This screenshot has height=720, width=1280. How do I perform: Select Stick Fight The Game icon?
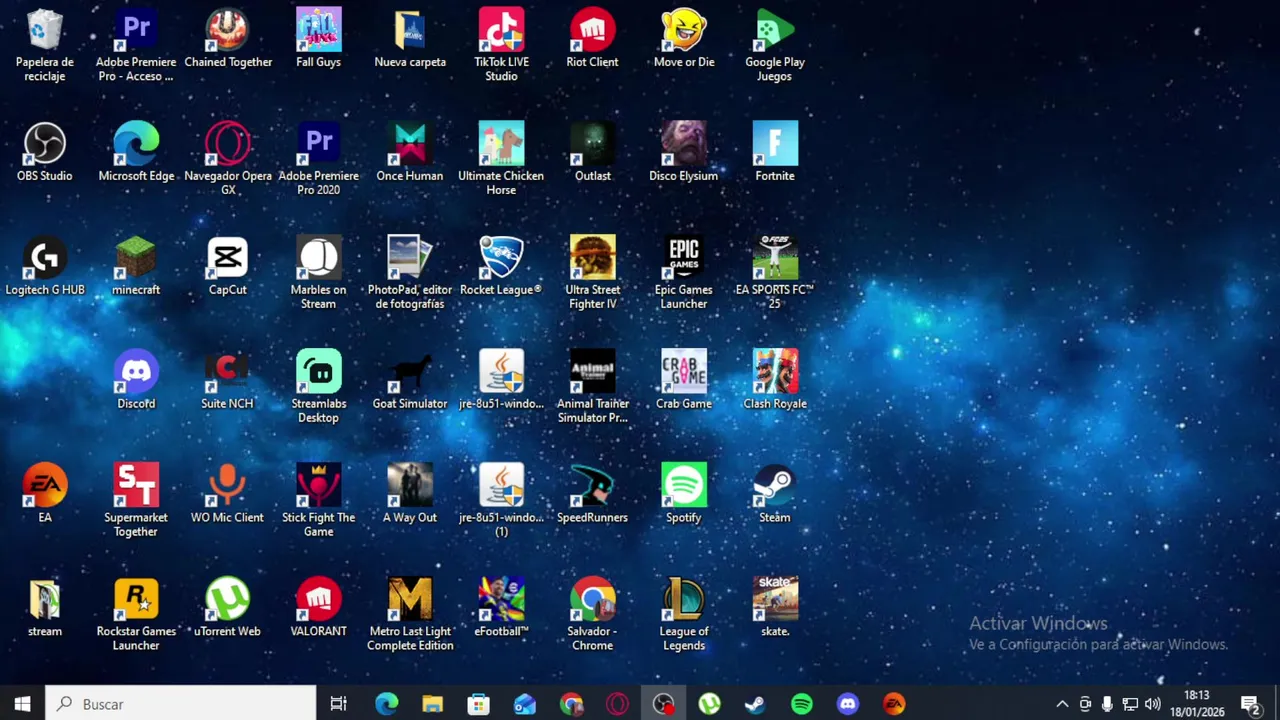tap(318, 501)
